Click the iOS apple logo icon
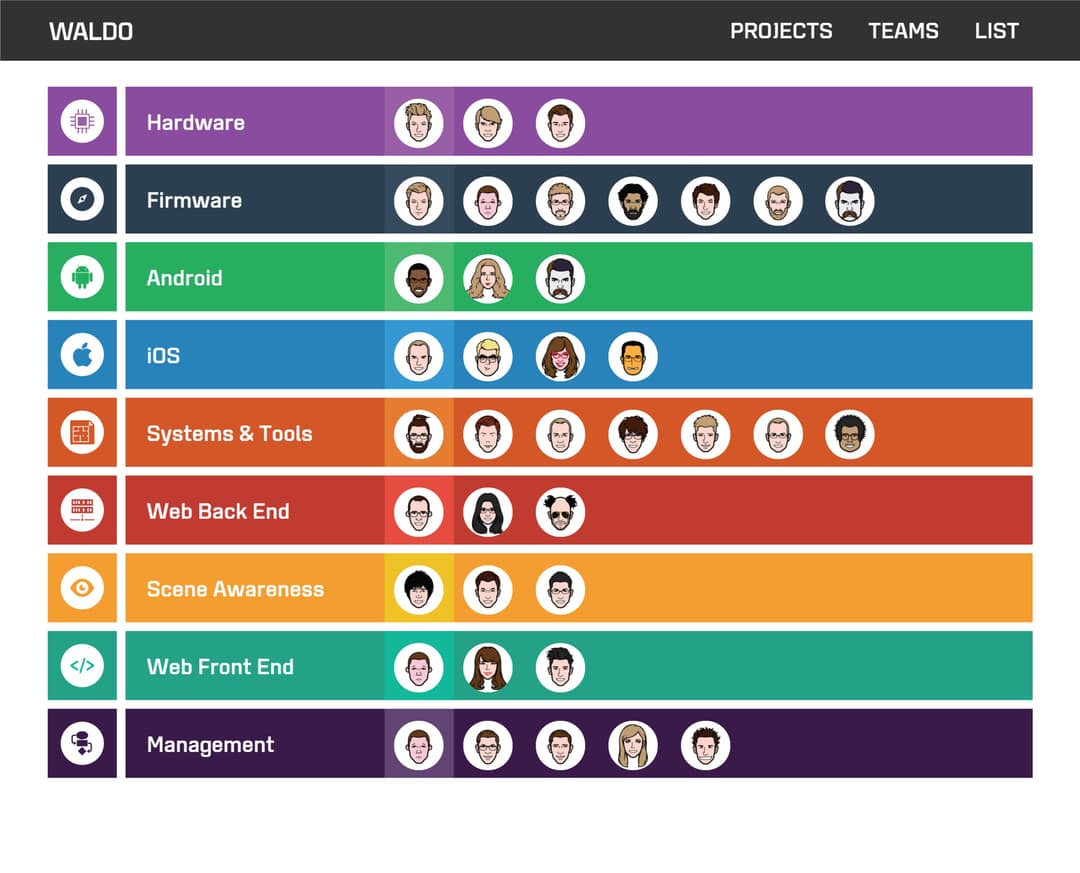 coord(82,355)
